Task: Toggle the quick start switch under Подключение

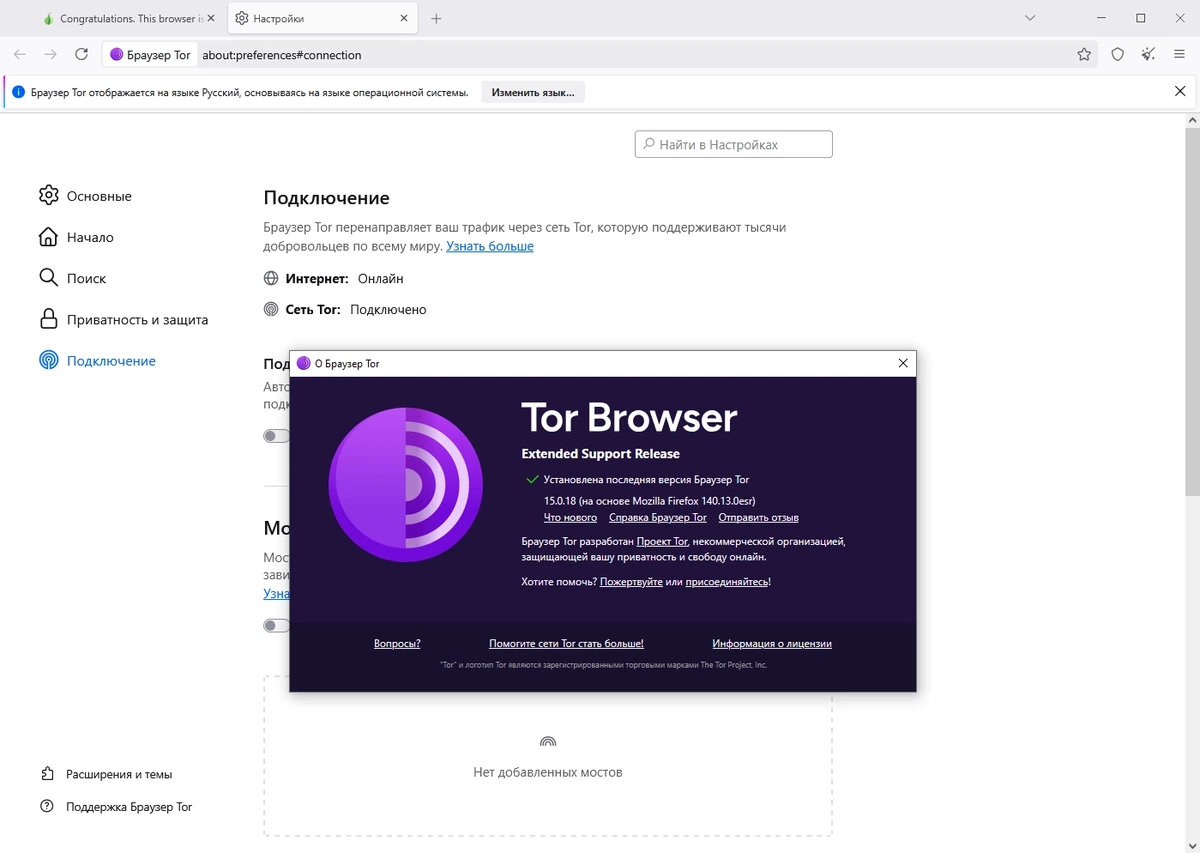Action: (276, 436)
